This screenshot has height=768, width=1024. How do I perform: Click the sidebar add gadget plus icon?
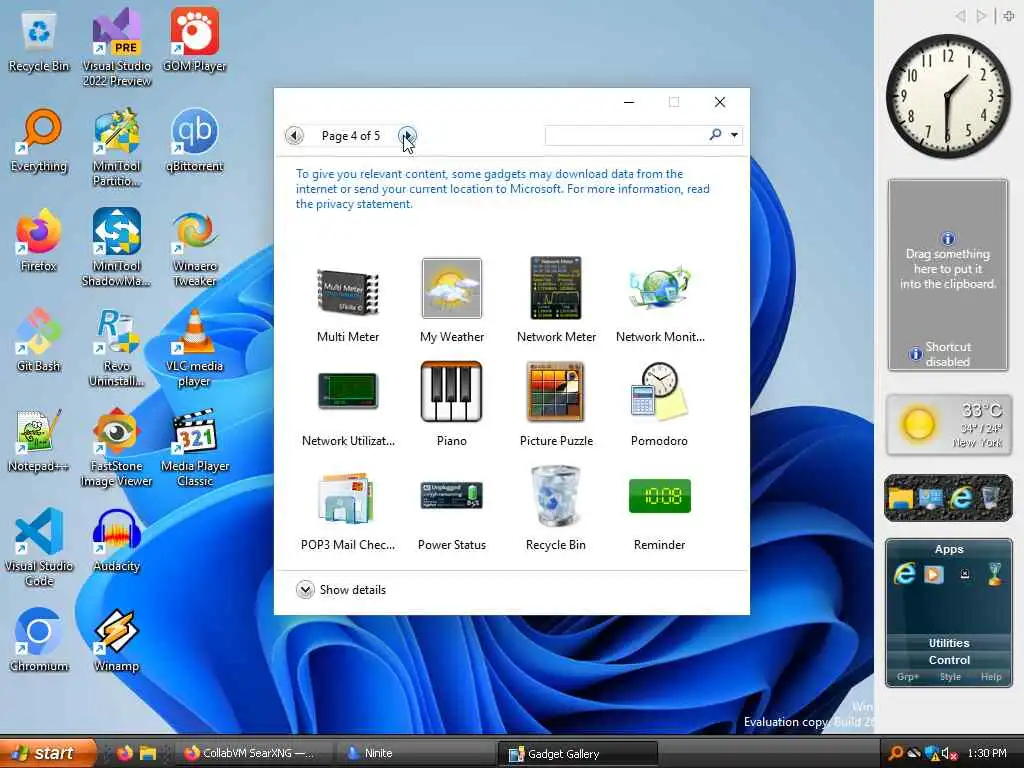coord(1008,16)
